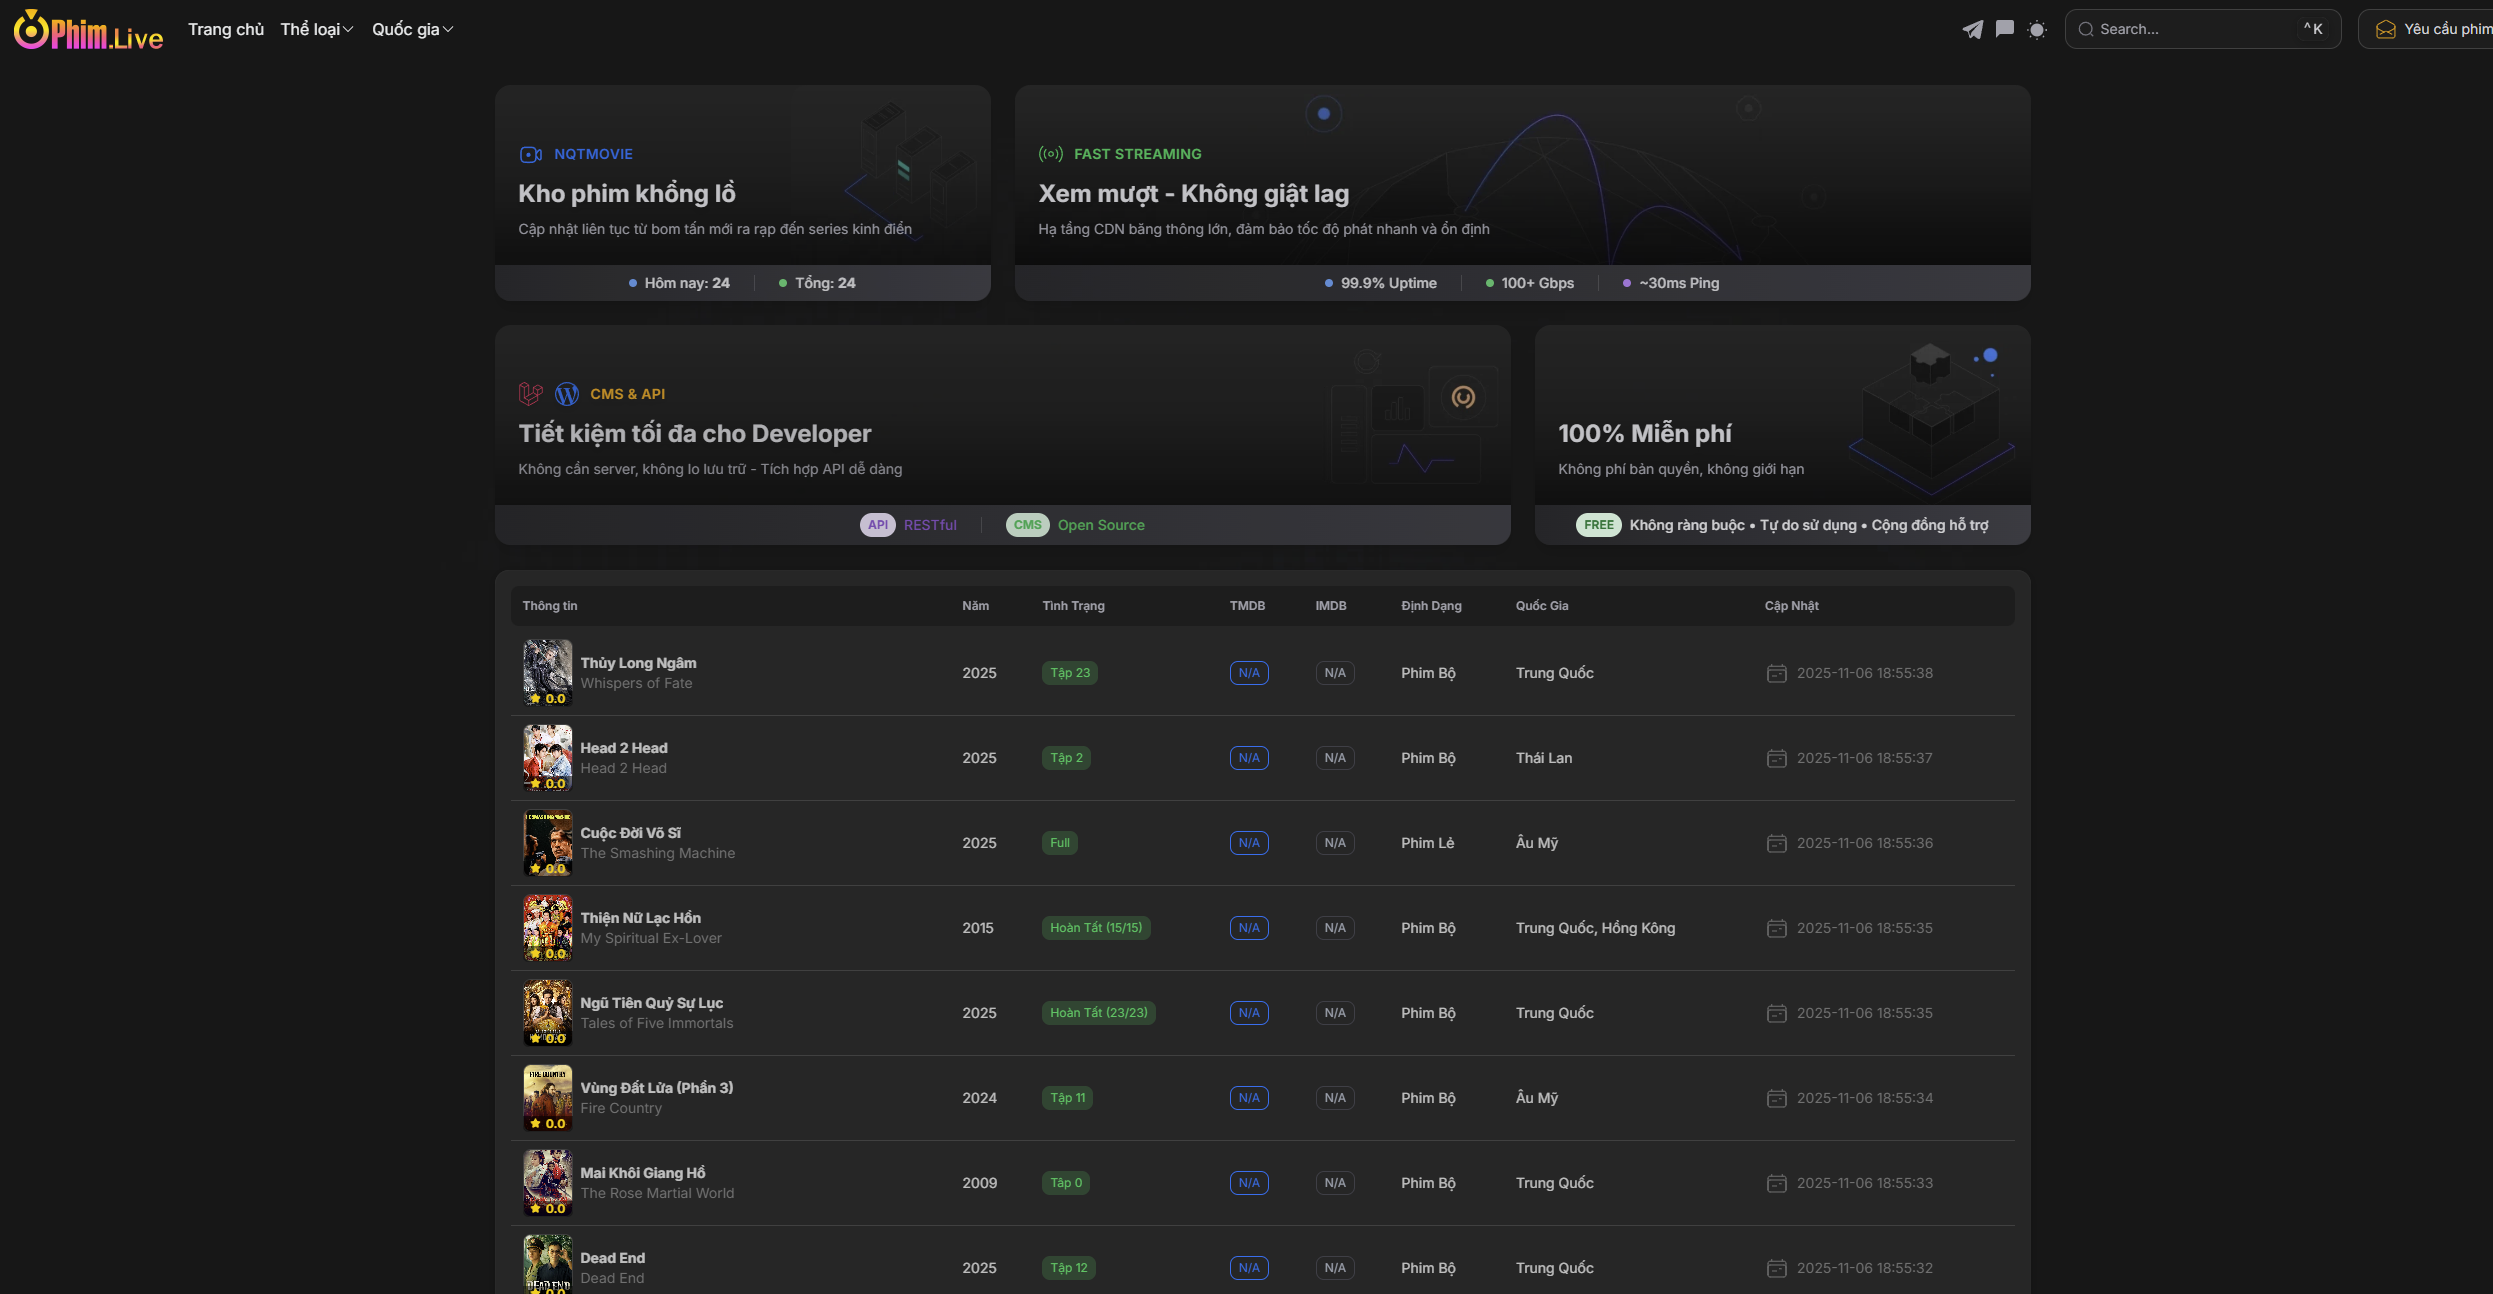Click the Phim.Live logo
The height and width of the screenshot is (1294, 2493).
point(88,29)
